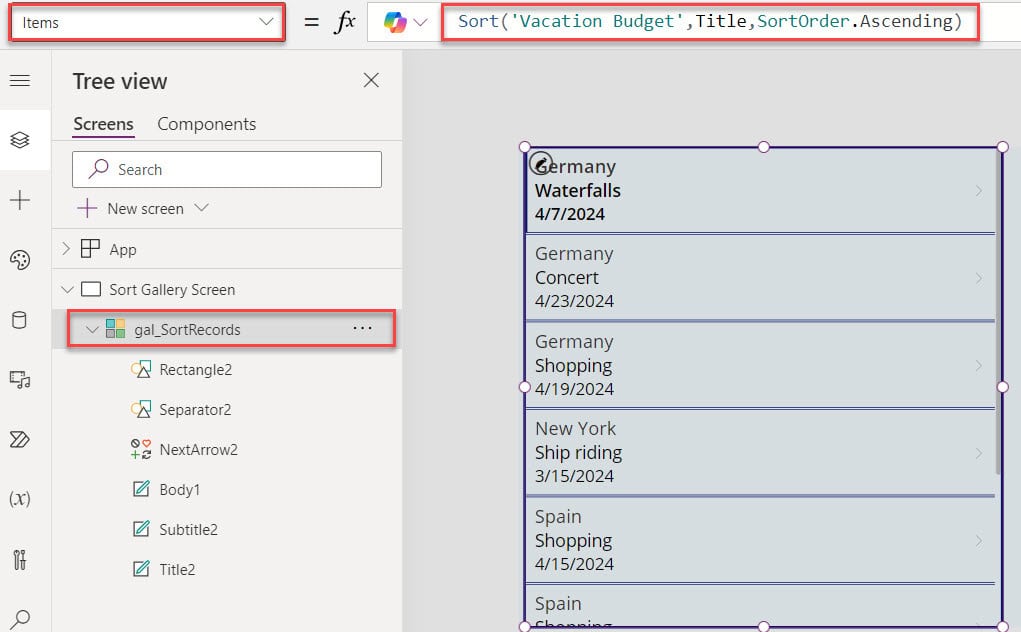Click the 4/19/2024 date text
Screen dimensions: 1021x632
click(574, 389)
